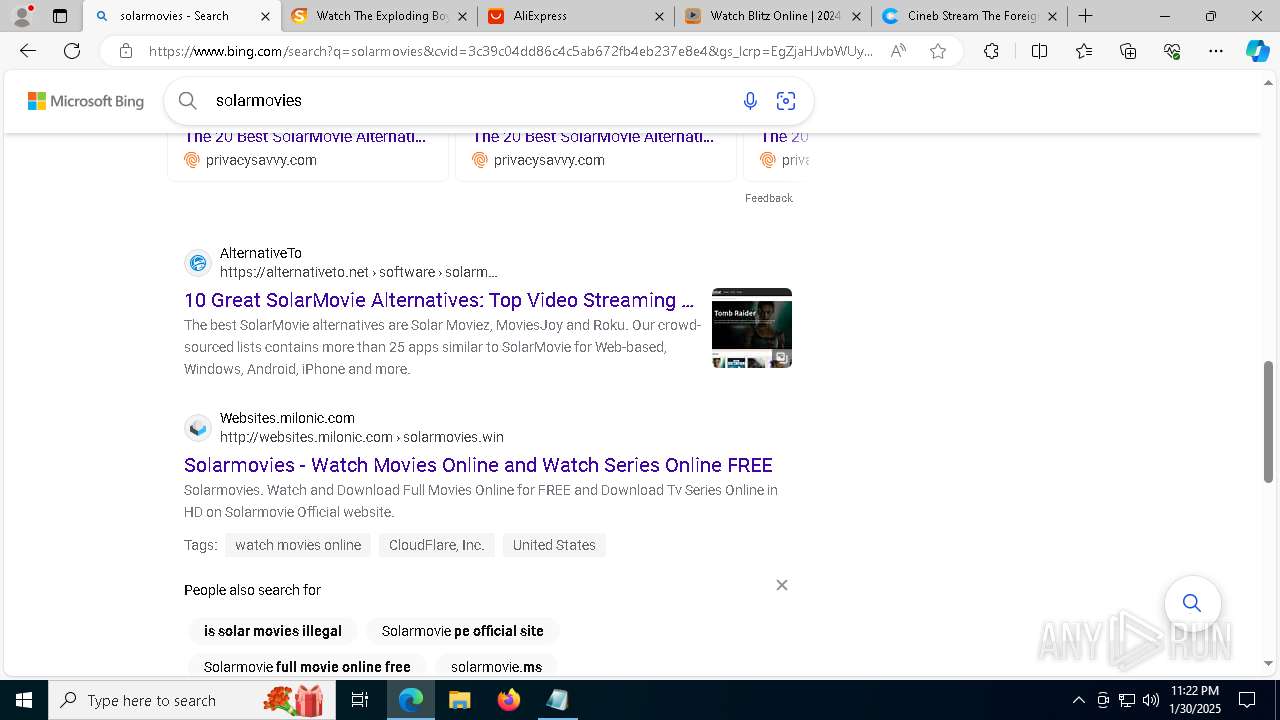Search 'is solar movies illegal' suggestion
1280x720 pixels.
(x=273, y=631)
